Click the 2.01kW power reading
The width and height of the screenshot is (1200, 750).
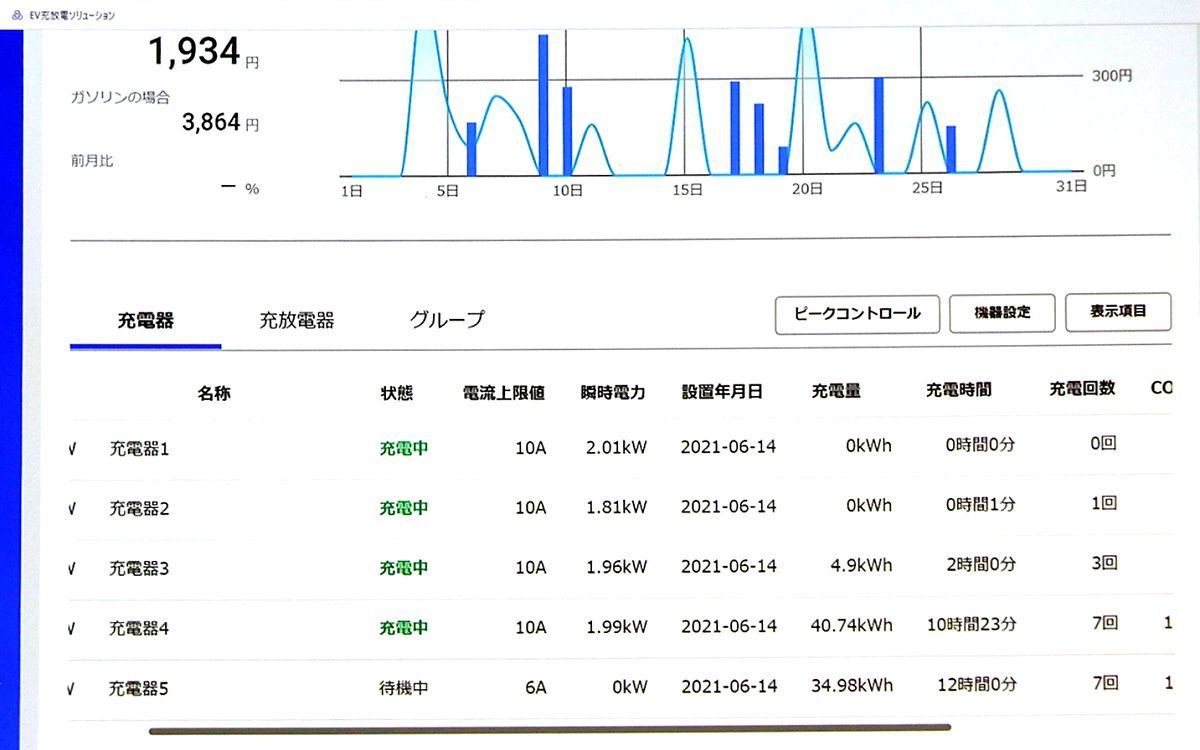(617, 447)
